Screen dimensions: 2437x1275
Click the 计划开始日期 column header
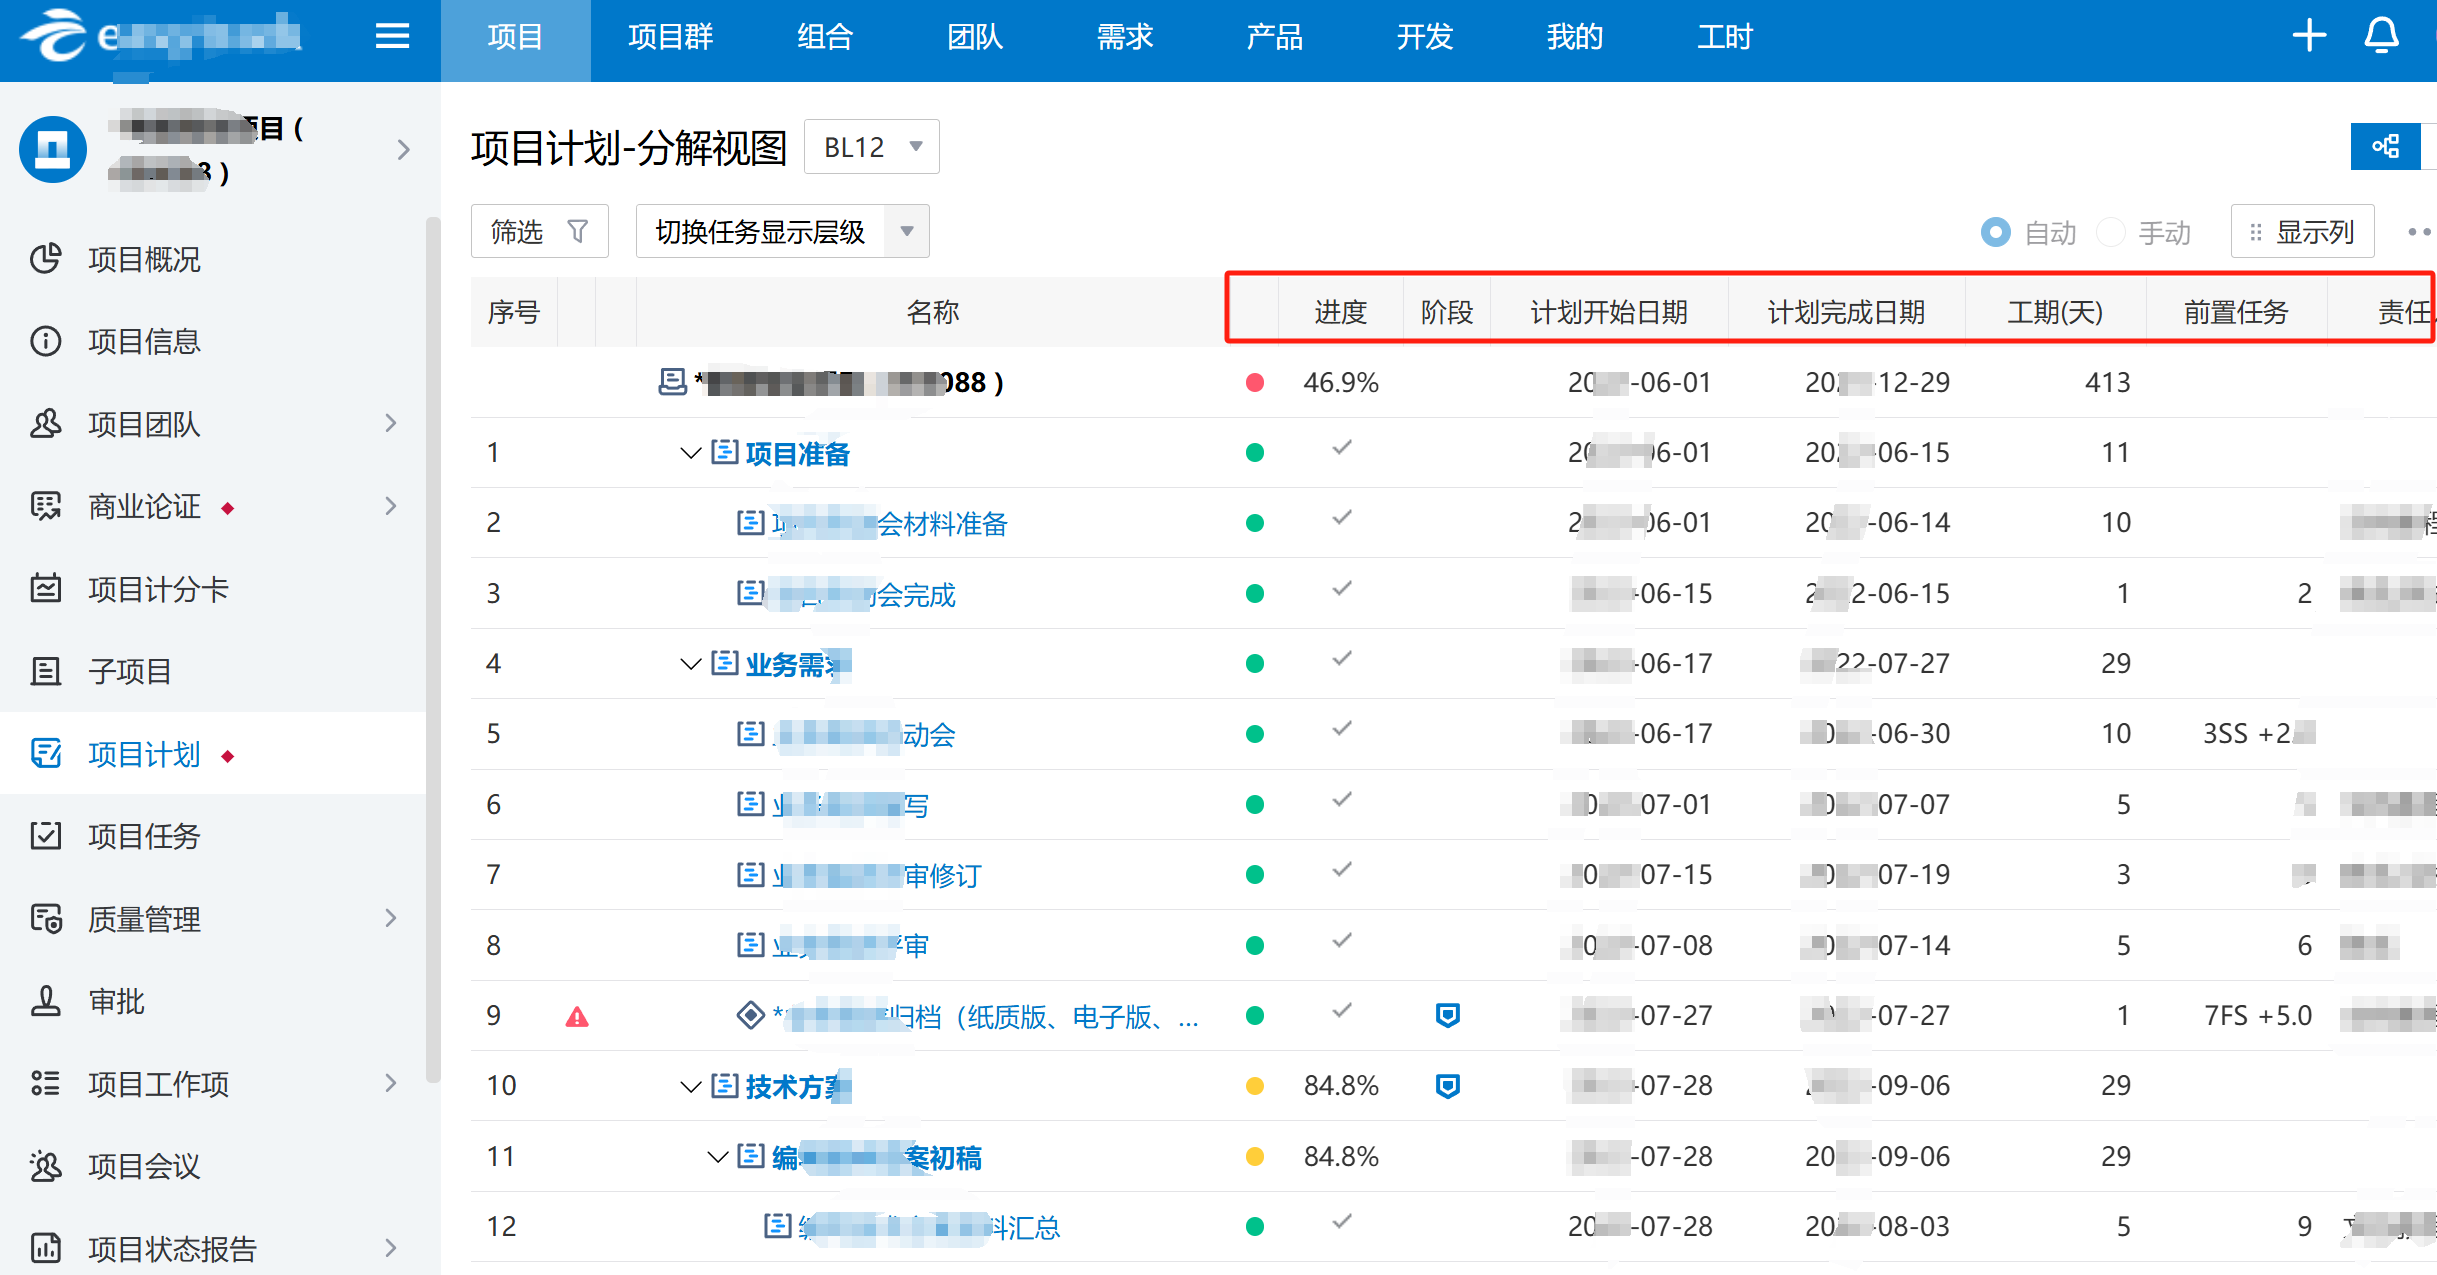pyautogui.click(x=1608, y=312)
